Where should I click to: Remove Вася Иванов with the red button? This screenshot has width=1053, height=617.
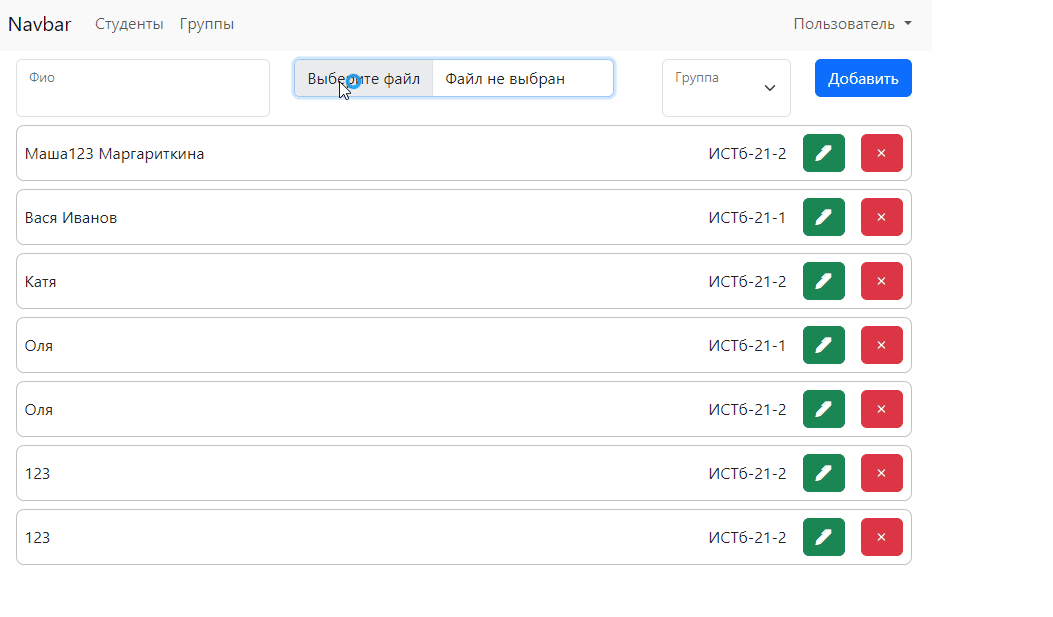point(881,217)
